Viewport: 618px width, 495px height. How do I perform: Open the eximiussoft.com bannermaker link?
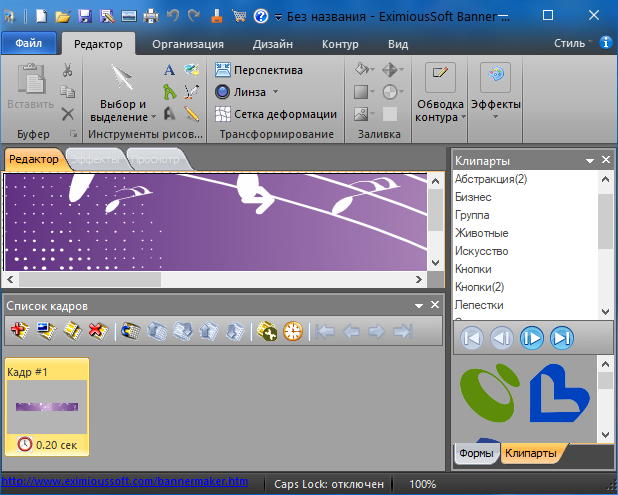[x=123, y=482]
